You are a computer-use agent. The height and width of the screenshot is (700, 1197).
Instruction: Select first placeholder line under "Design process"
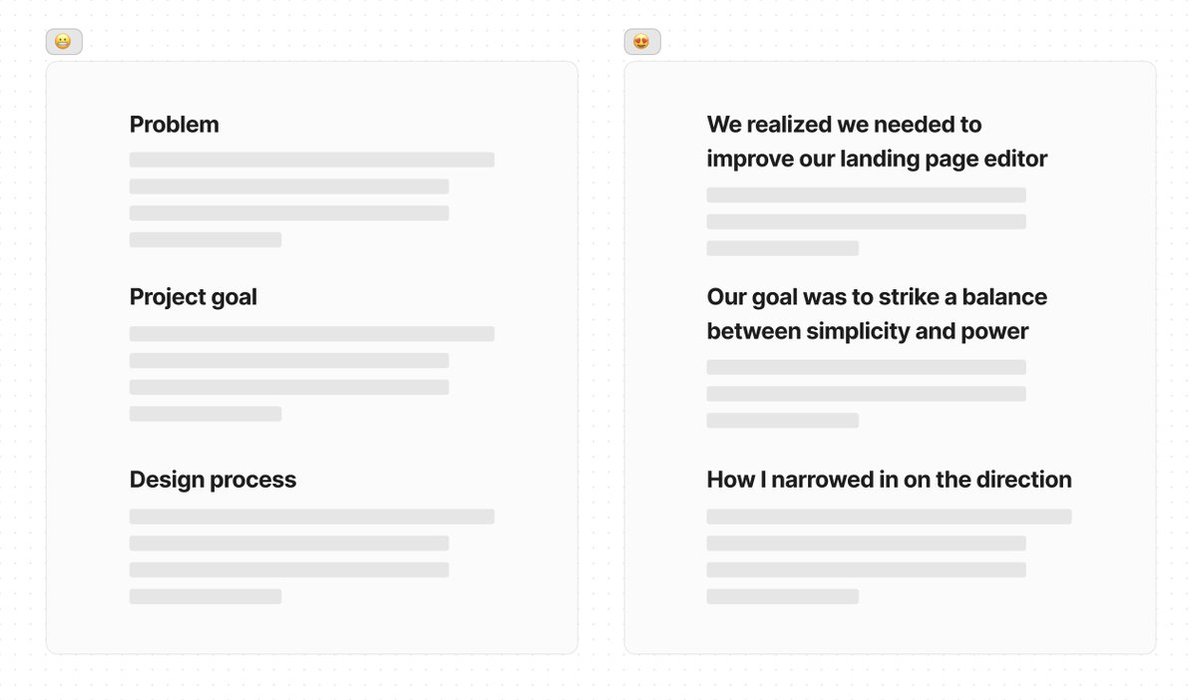[x=311, y=517]
